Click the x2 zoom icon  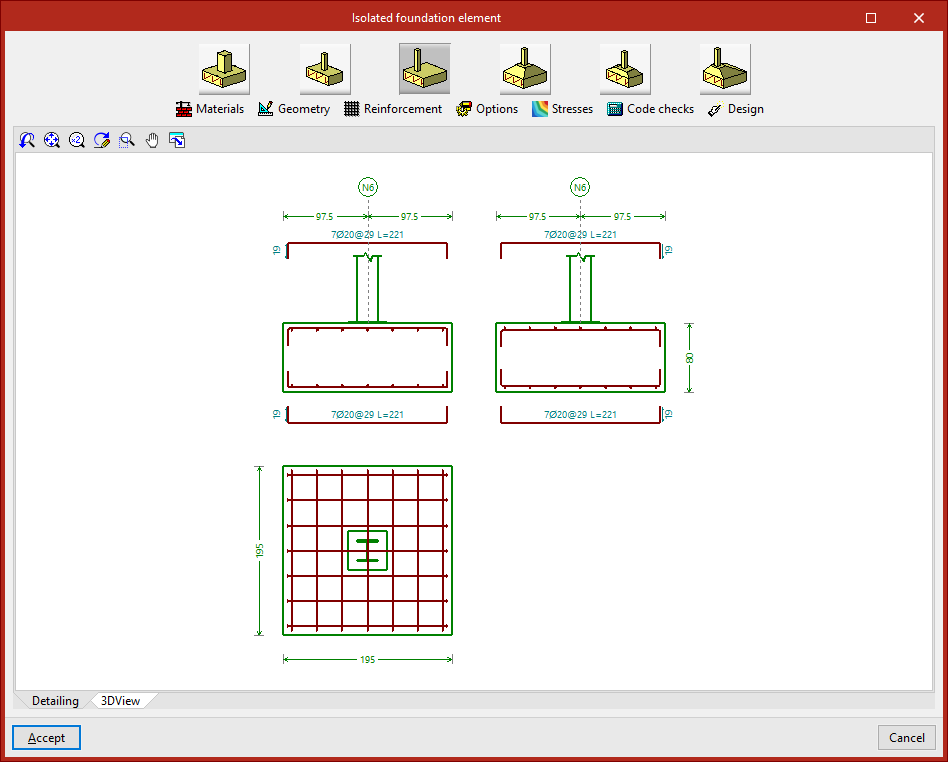point(76,140)
